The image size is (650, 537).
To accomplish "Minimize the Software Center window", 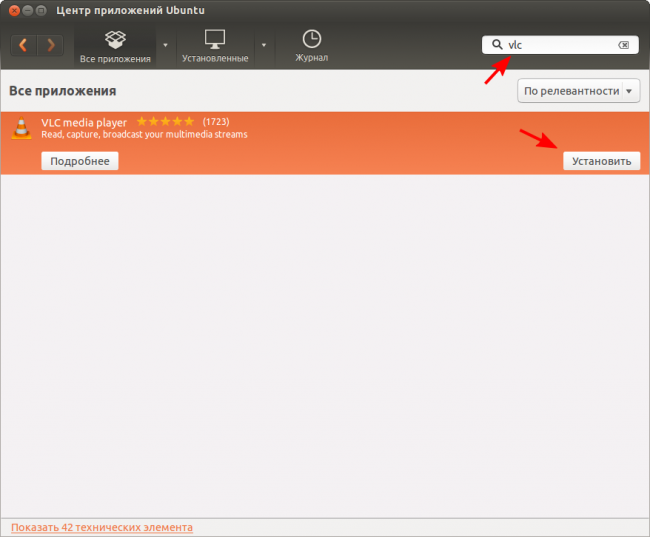I will [x=28, y=10].
